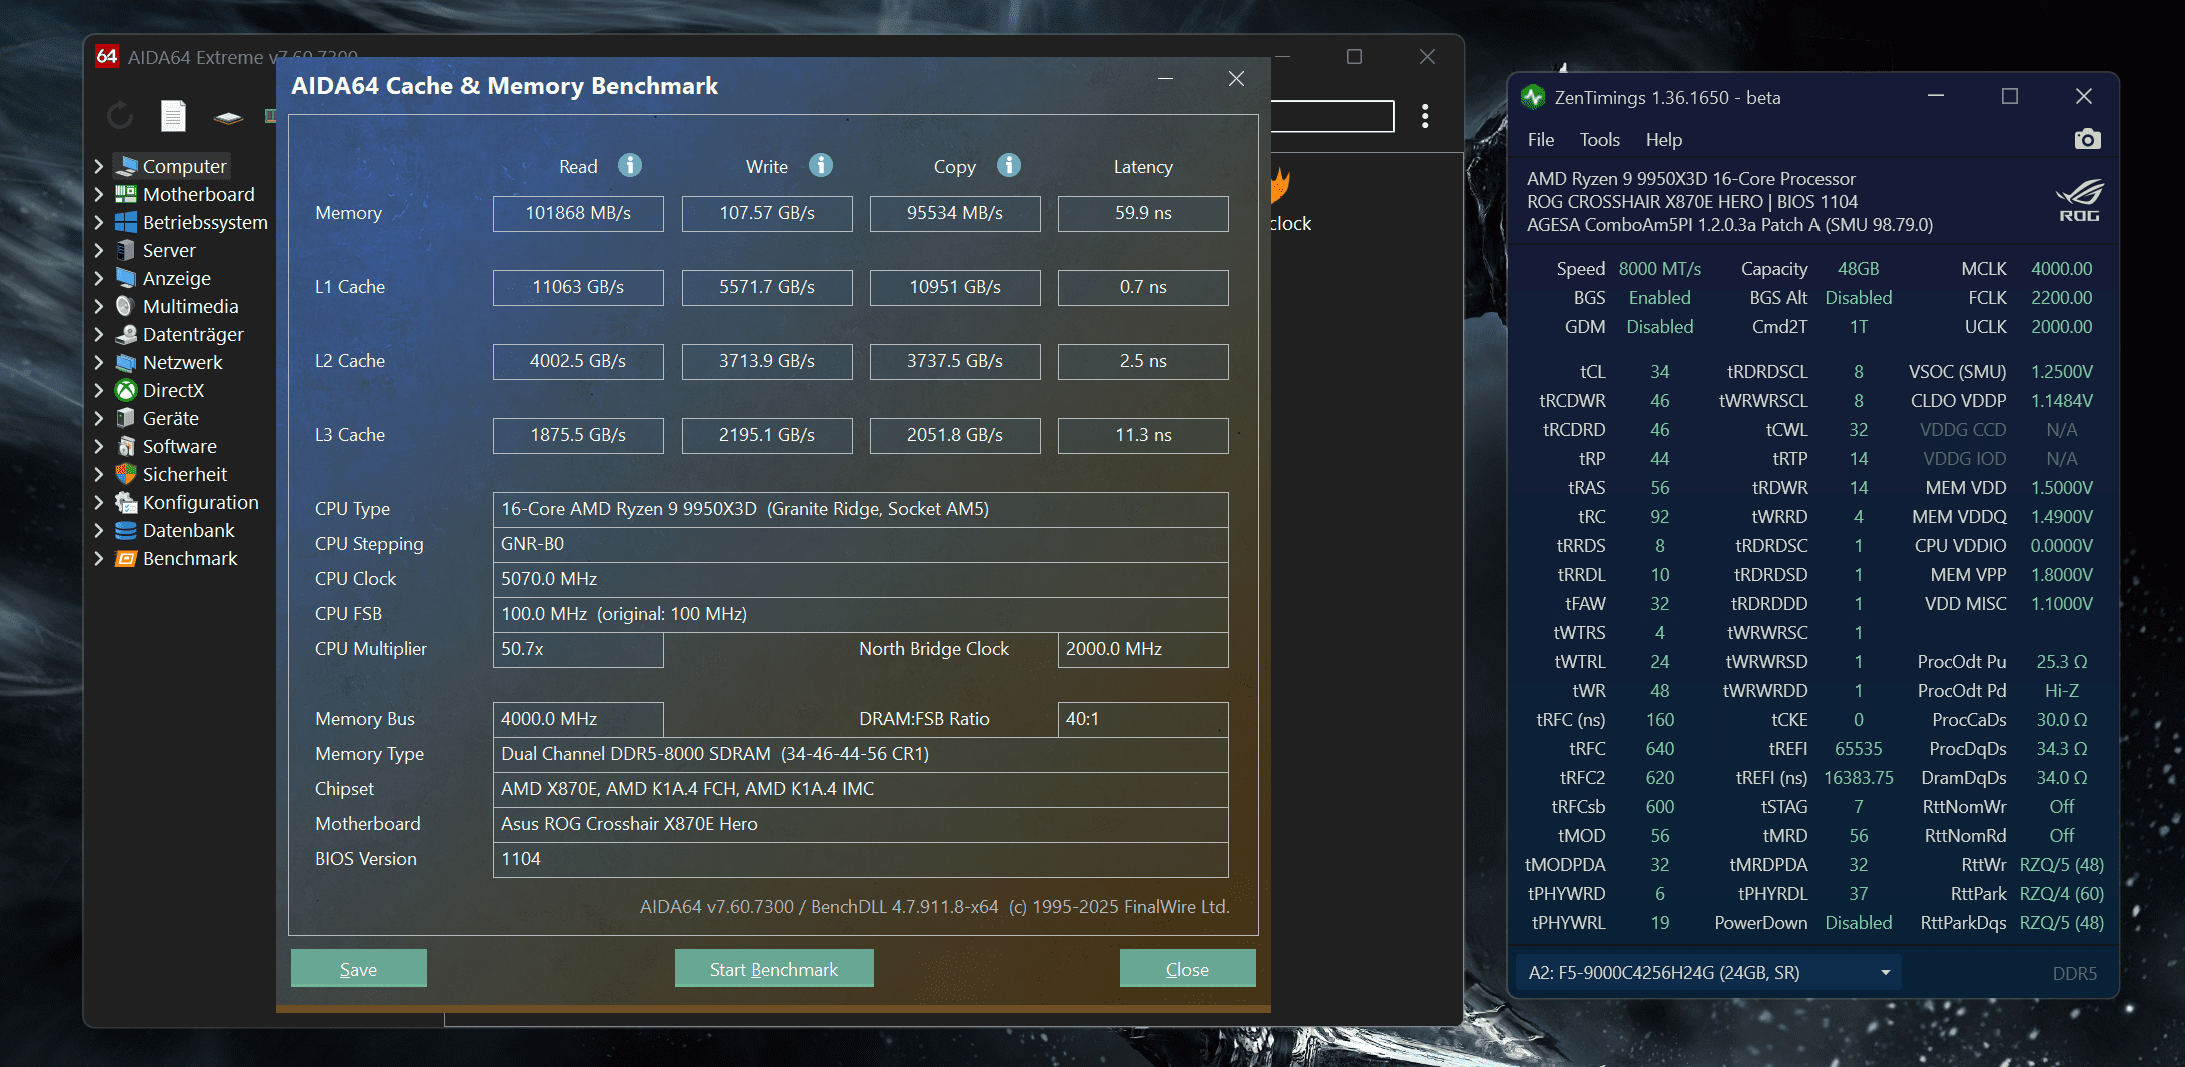Click the Copy info icon
Image resolution: width=2185 pixels, height=1067 pixels.
click(x=1009, y=165)
